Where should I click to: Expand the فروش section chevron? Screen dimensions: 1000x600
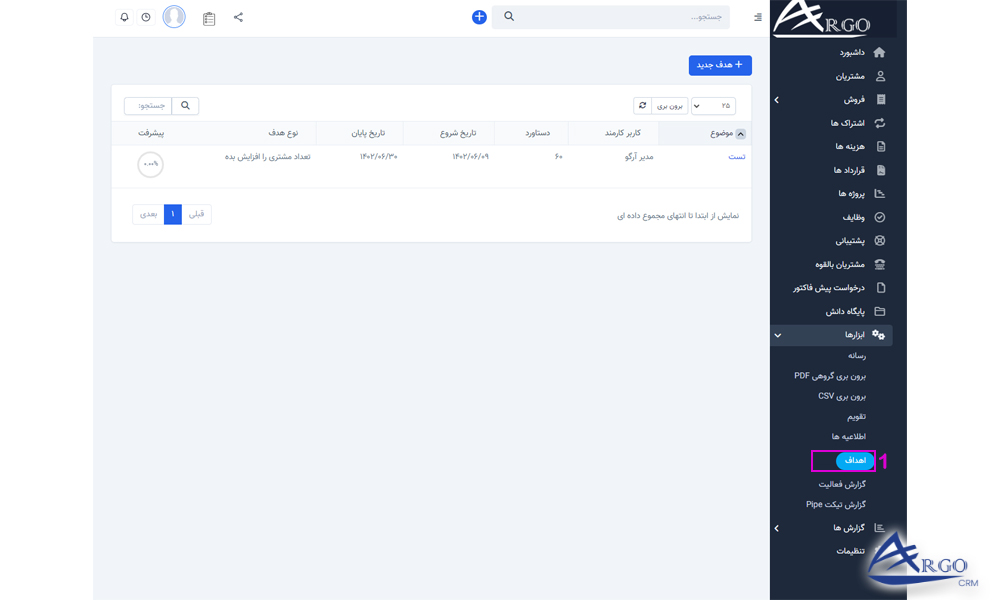[x=777, y=99]
